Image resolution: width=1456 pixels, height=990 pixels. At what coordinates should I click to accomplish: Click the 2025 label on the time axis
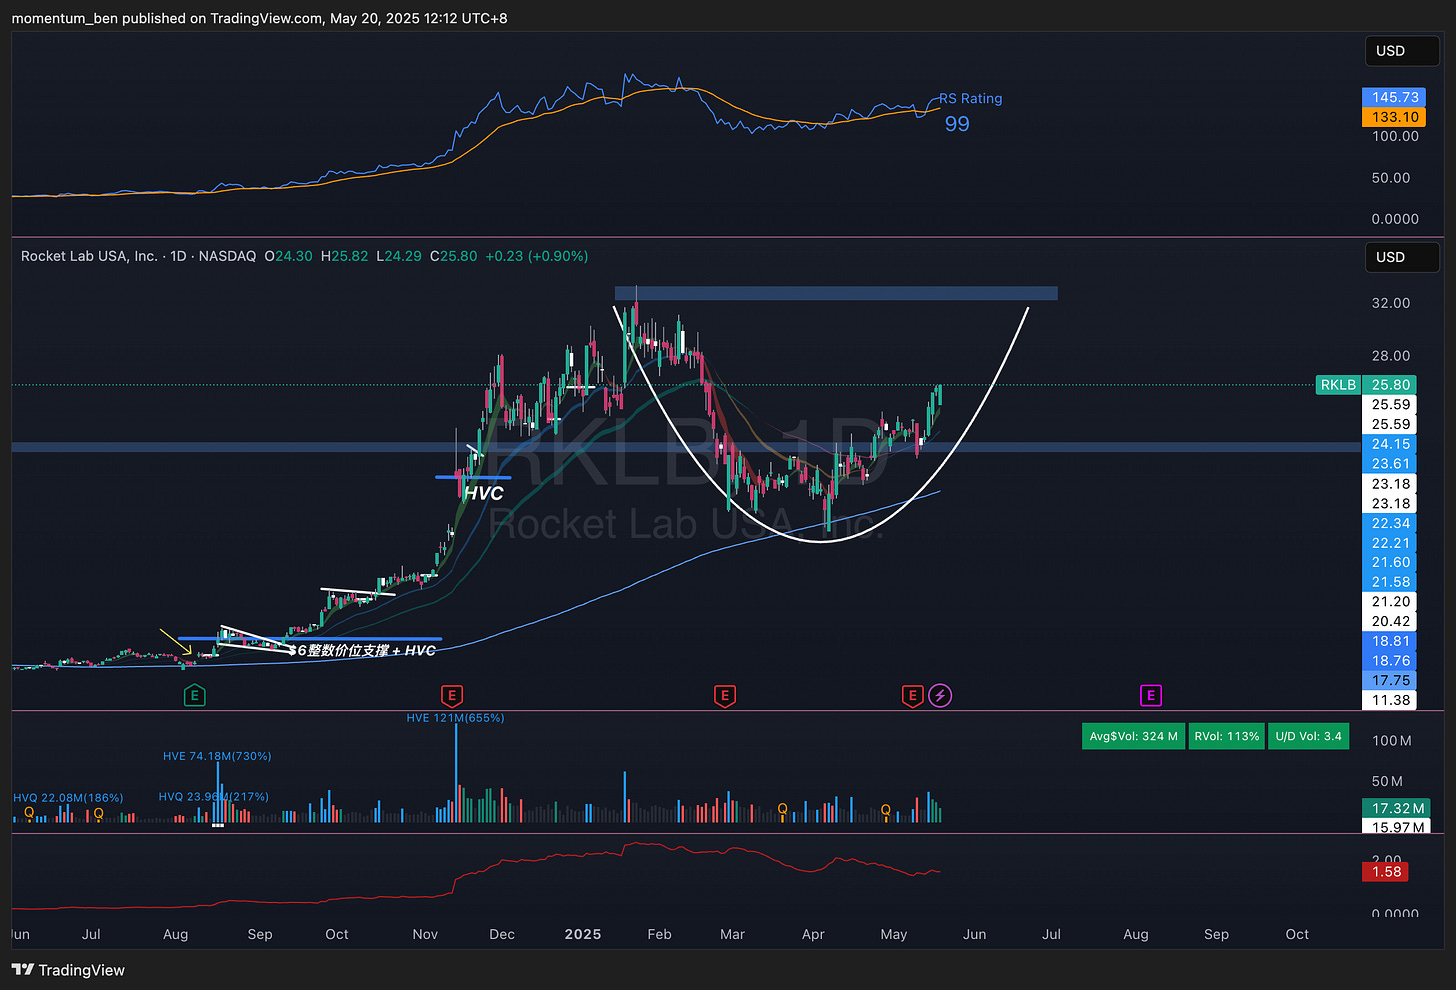pos(583,934)
